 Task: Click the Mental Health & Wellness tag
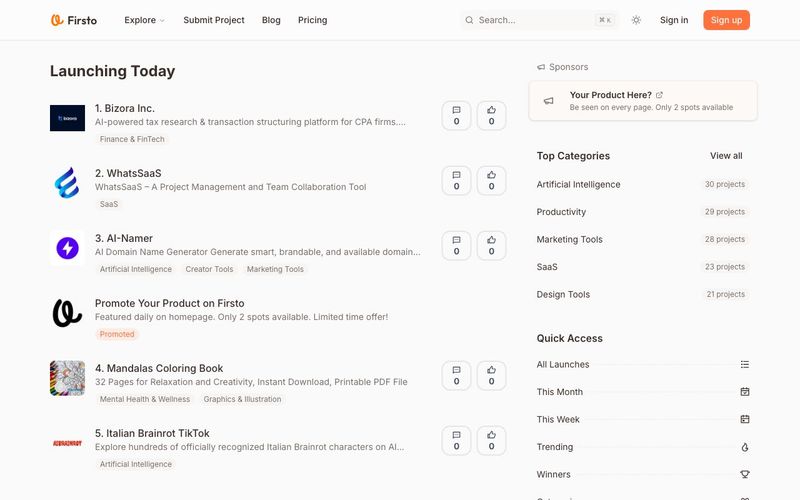(x=145, y=399)
